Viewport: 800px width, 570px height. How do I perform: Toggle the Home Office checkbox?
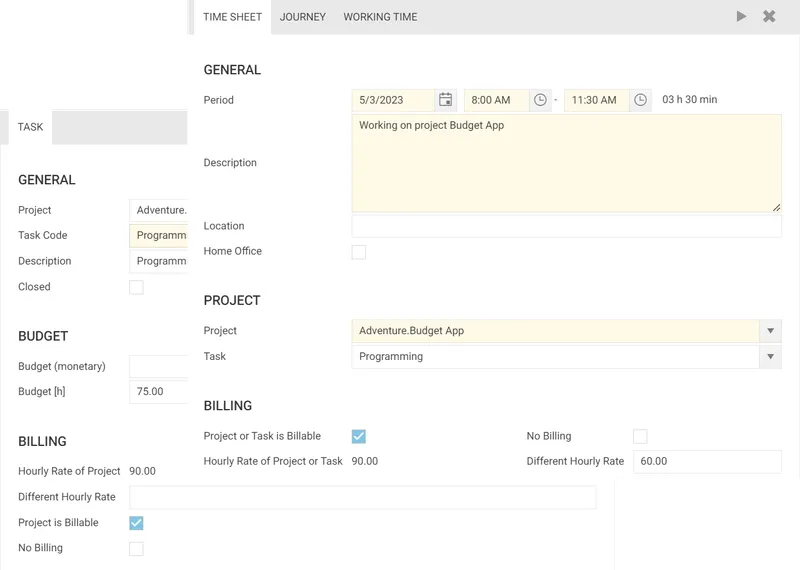359,252
